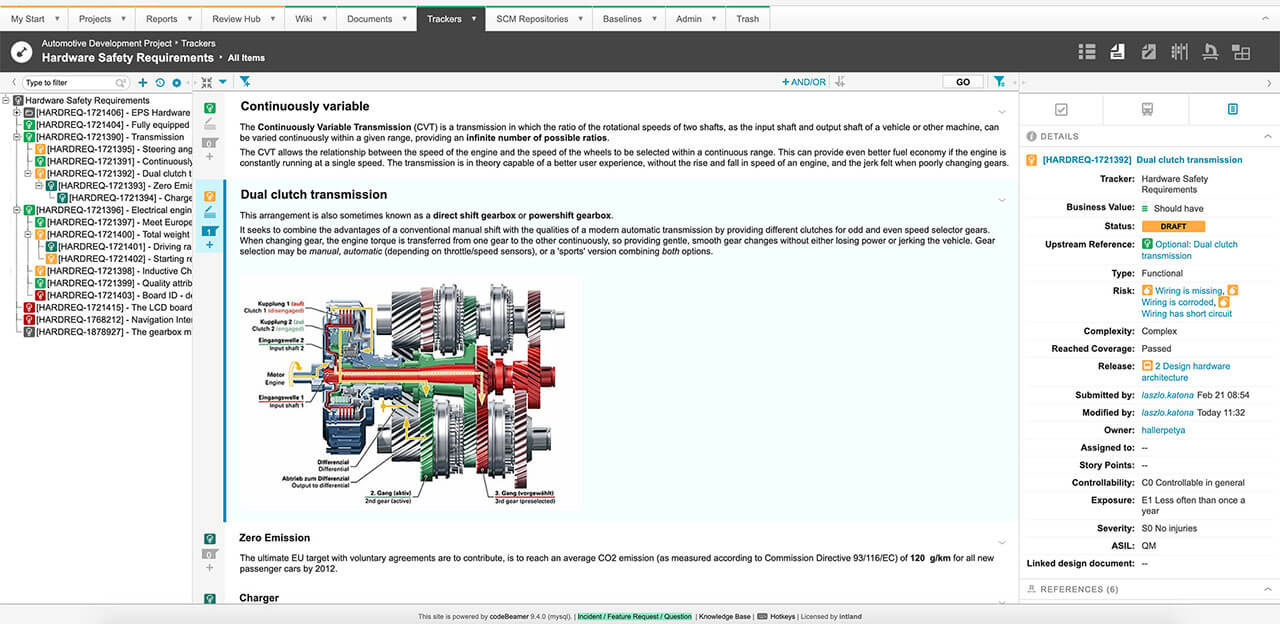Collapse the DETAILS section chevron

1268,136
